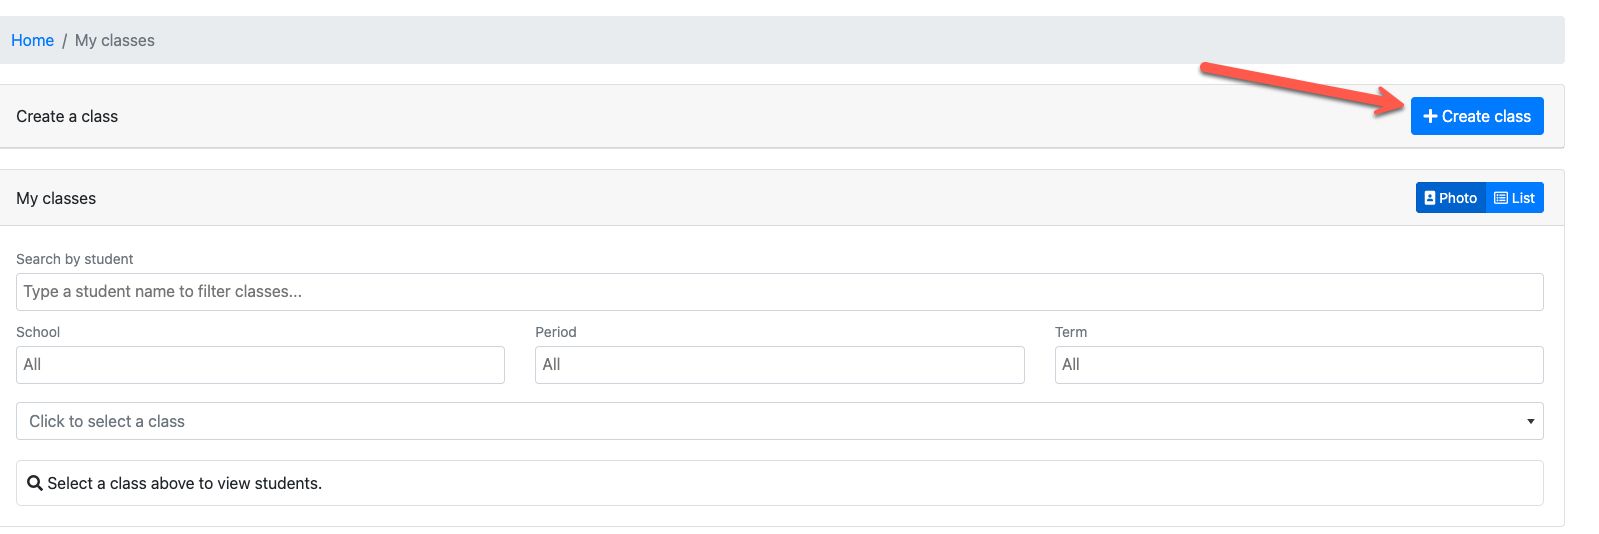This screenshot has width=1599, height=534.
Task: Click the plus icon on Create class
Action: coord(1430,117)
